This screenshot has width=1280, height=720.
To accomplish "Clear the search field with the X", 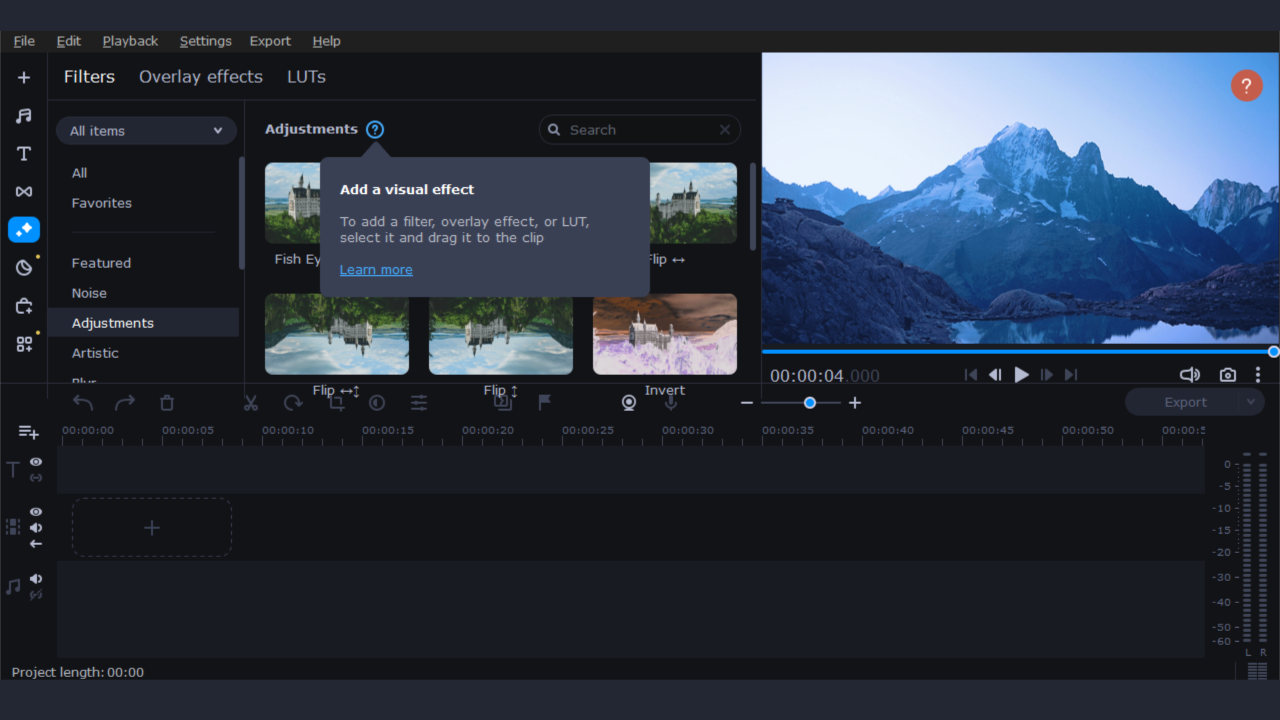I will point(725,130).
